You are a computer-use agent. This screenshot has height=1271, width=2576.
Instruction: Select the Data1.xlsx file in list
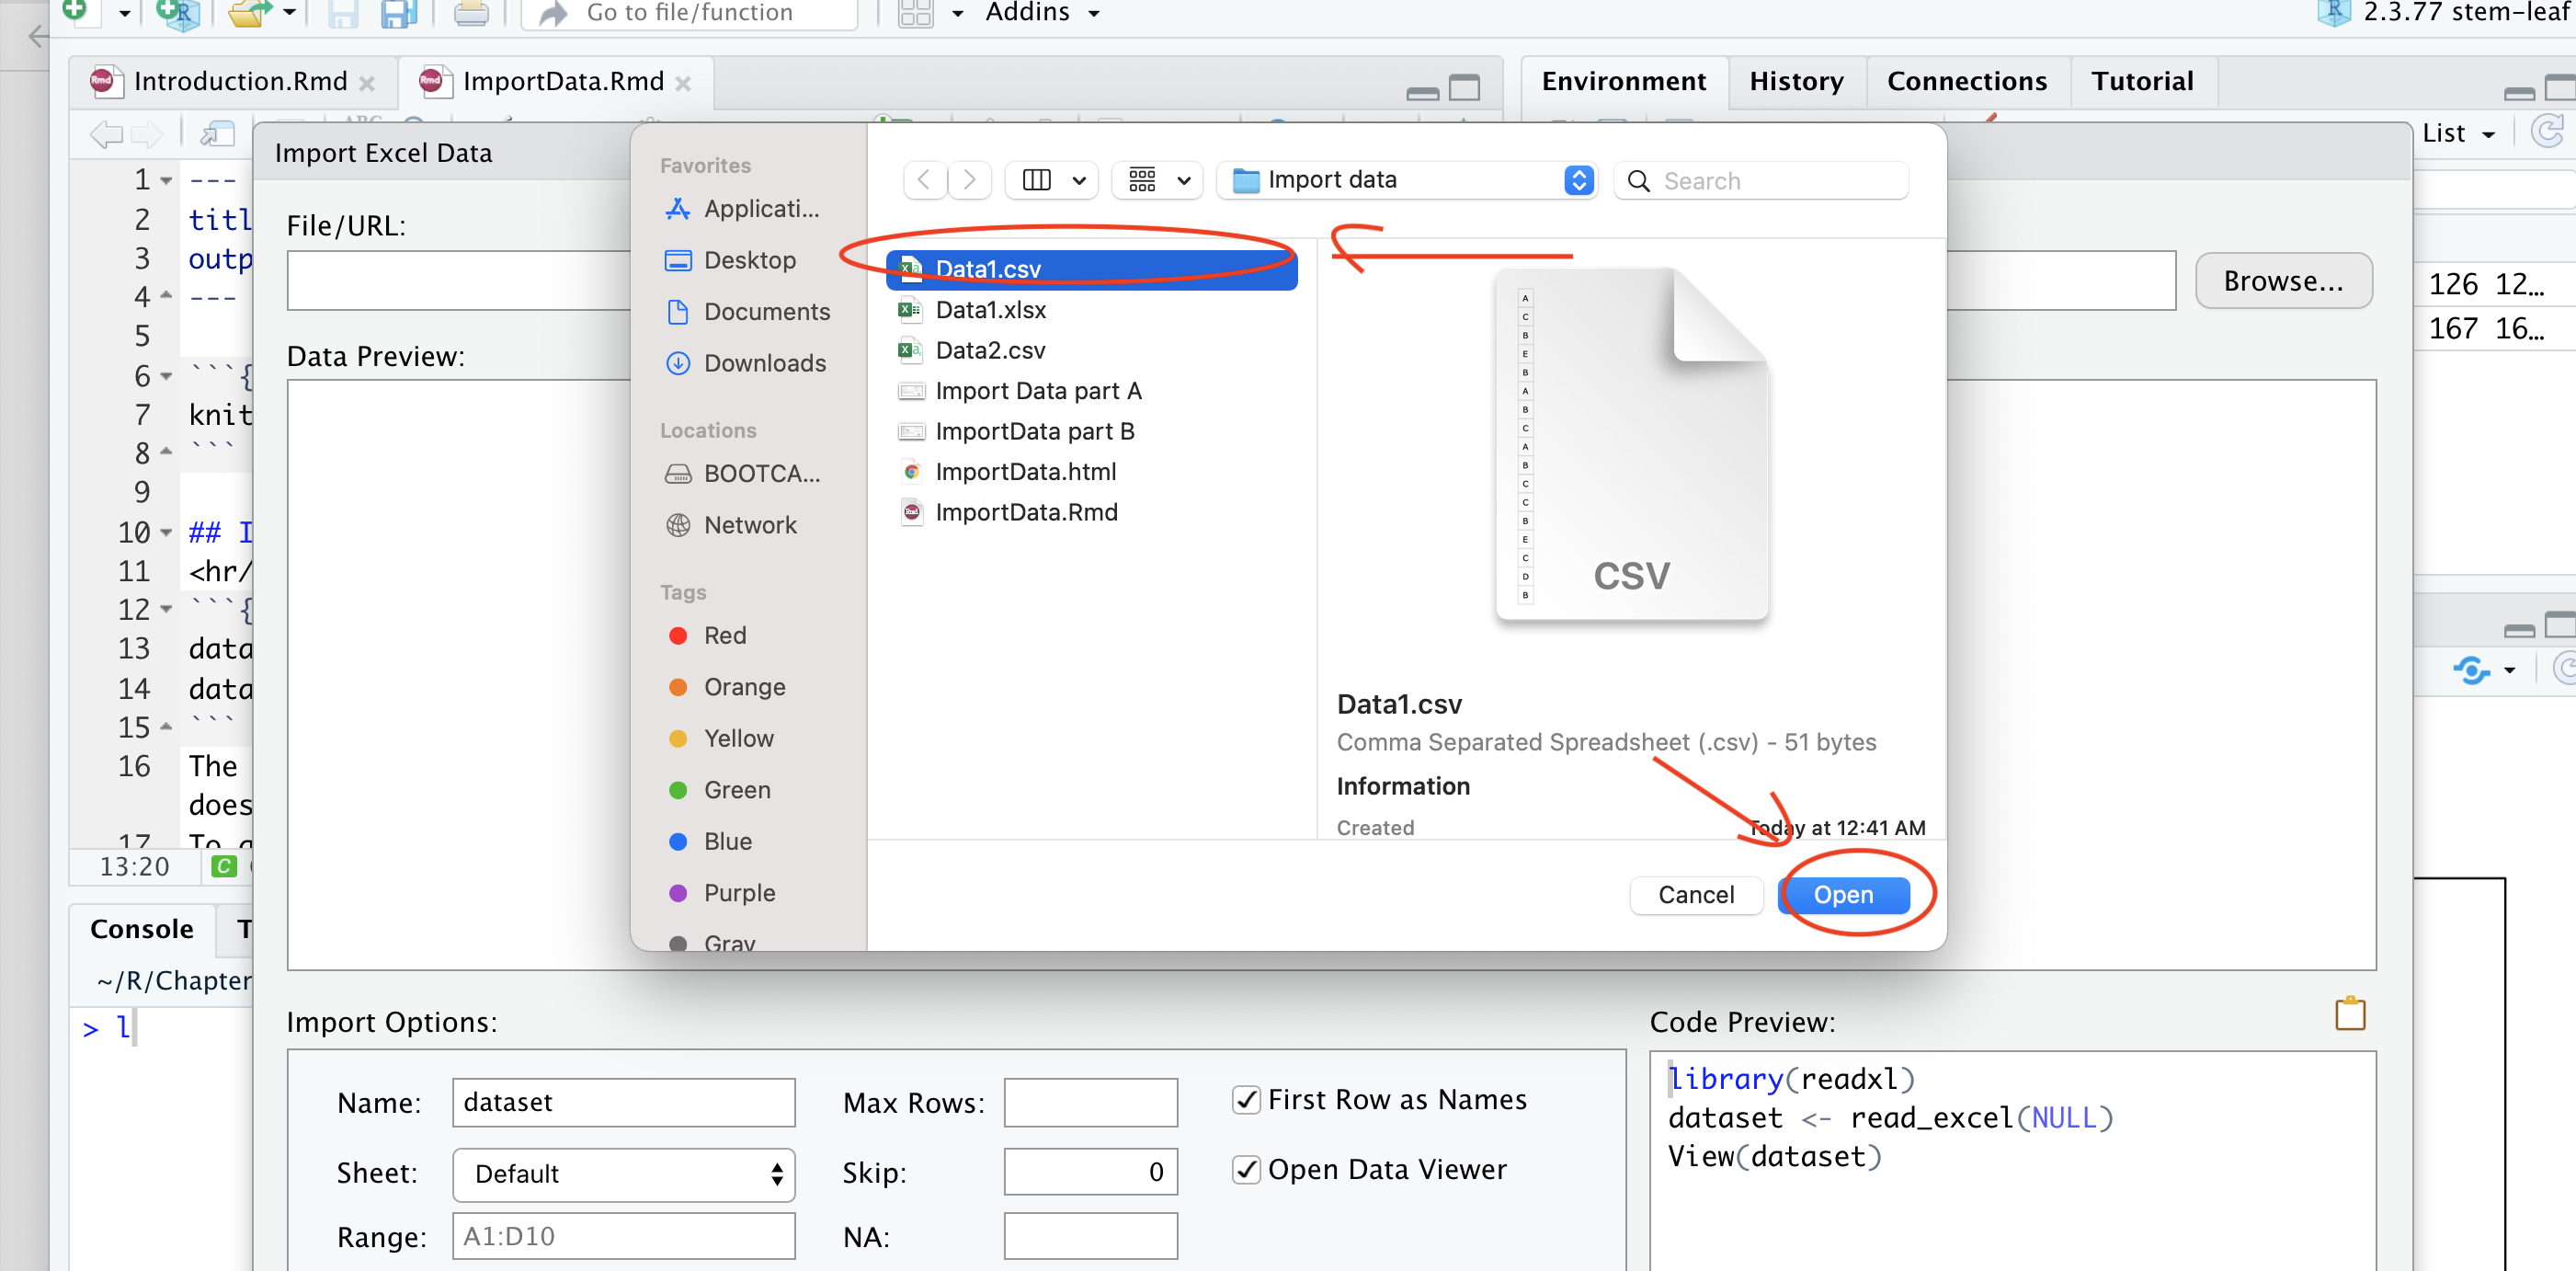pyautogui.click(x=990, y=310)
